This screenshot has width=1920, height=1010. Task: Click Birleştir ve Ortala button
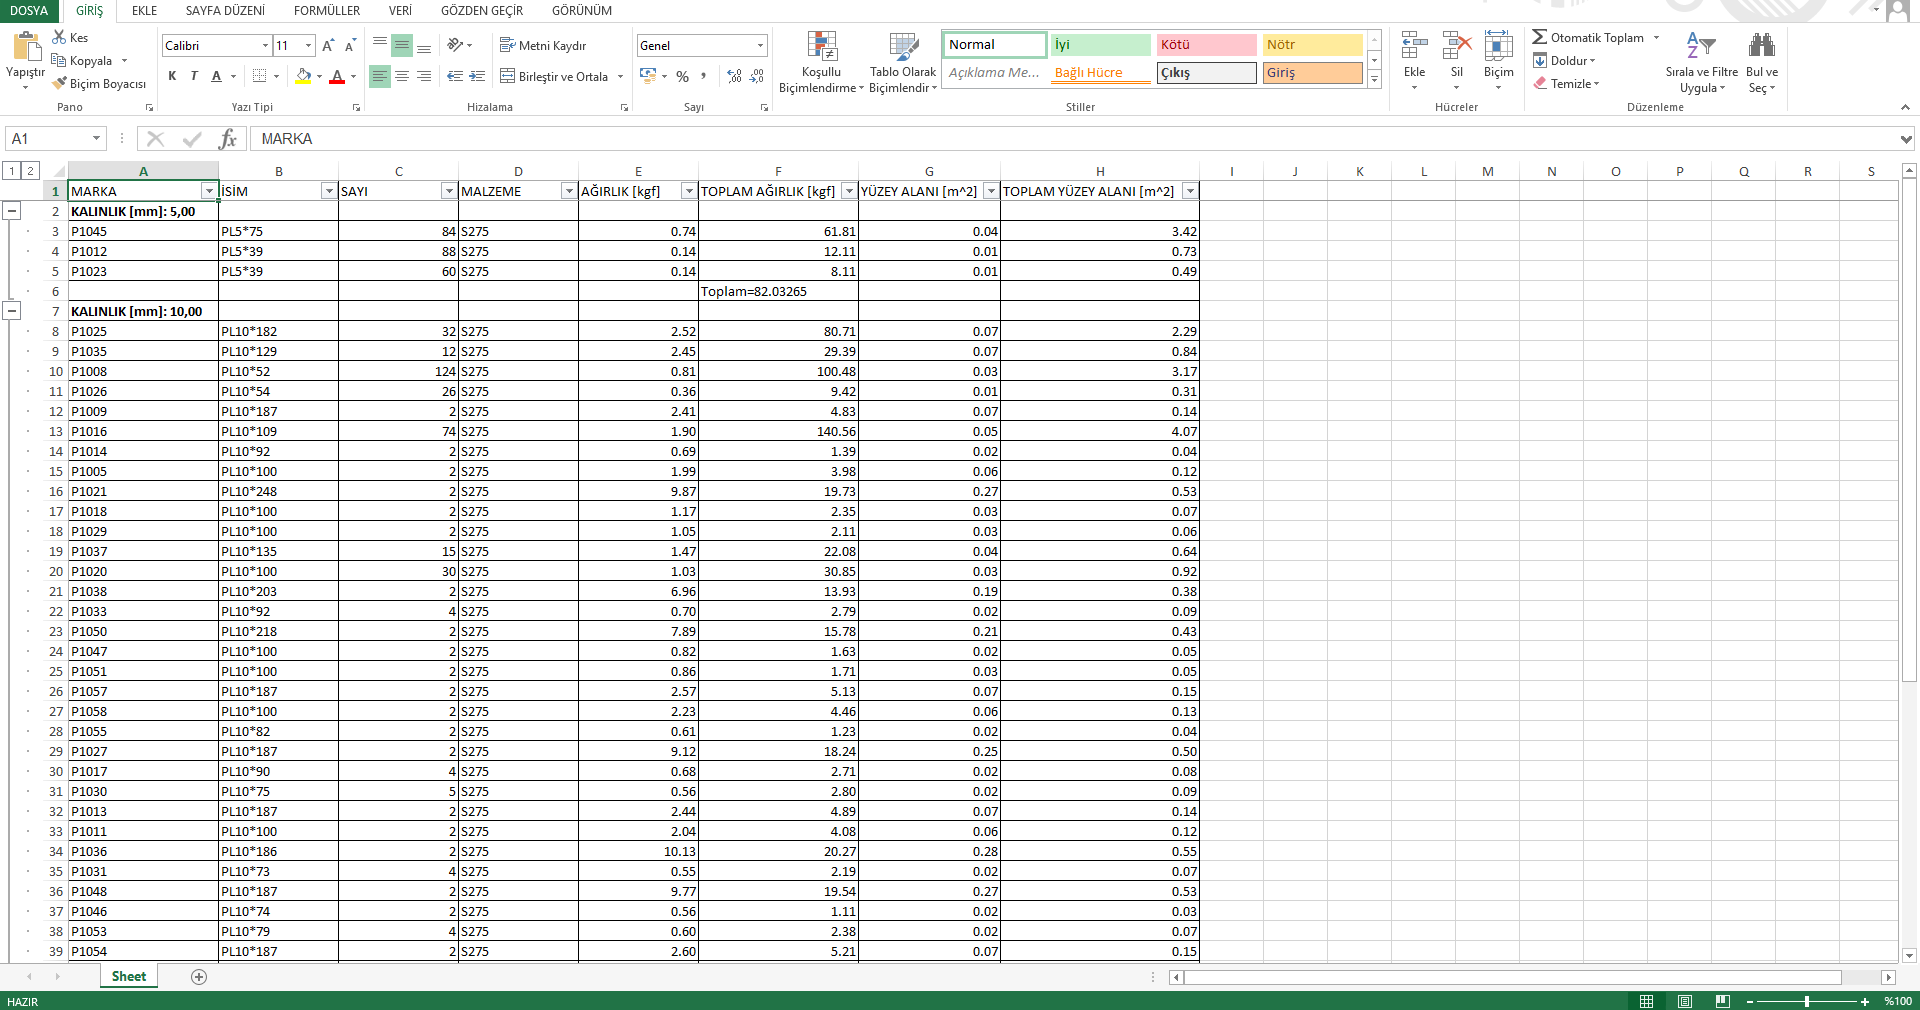pos(554,76)
